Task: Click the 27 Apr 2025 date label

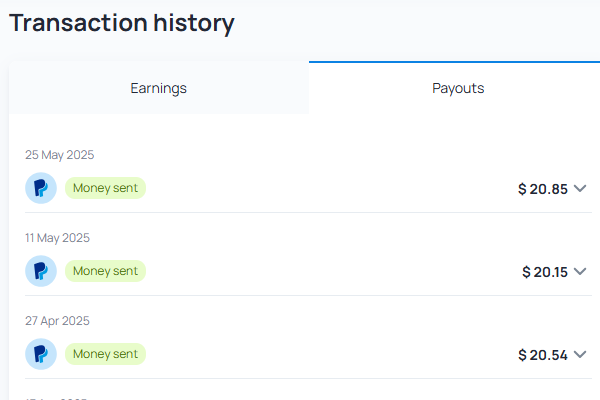Action: point(57,321)
